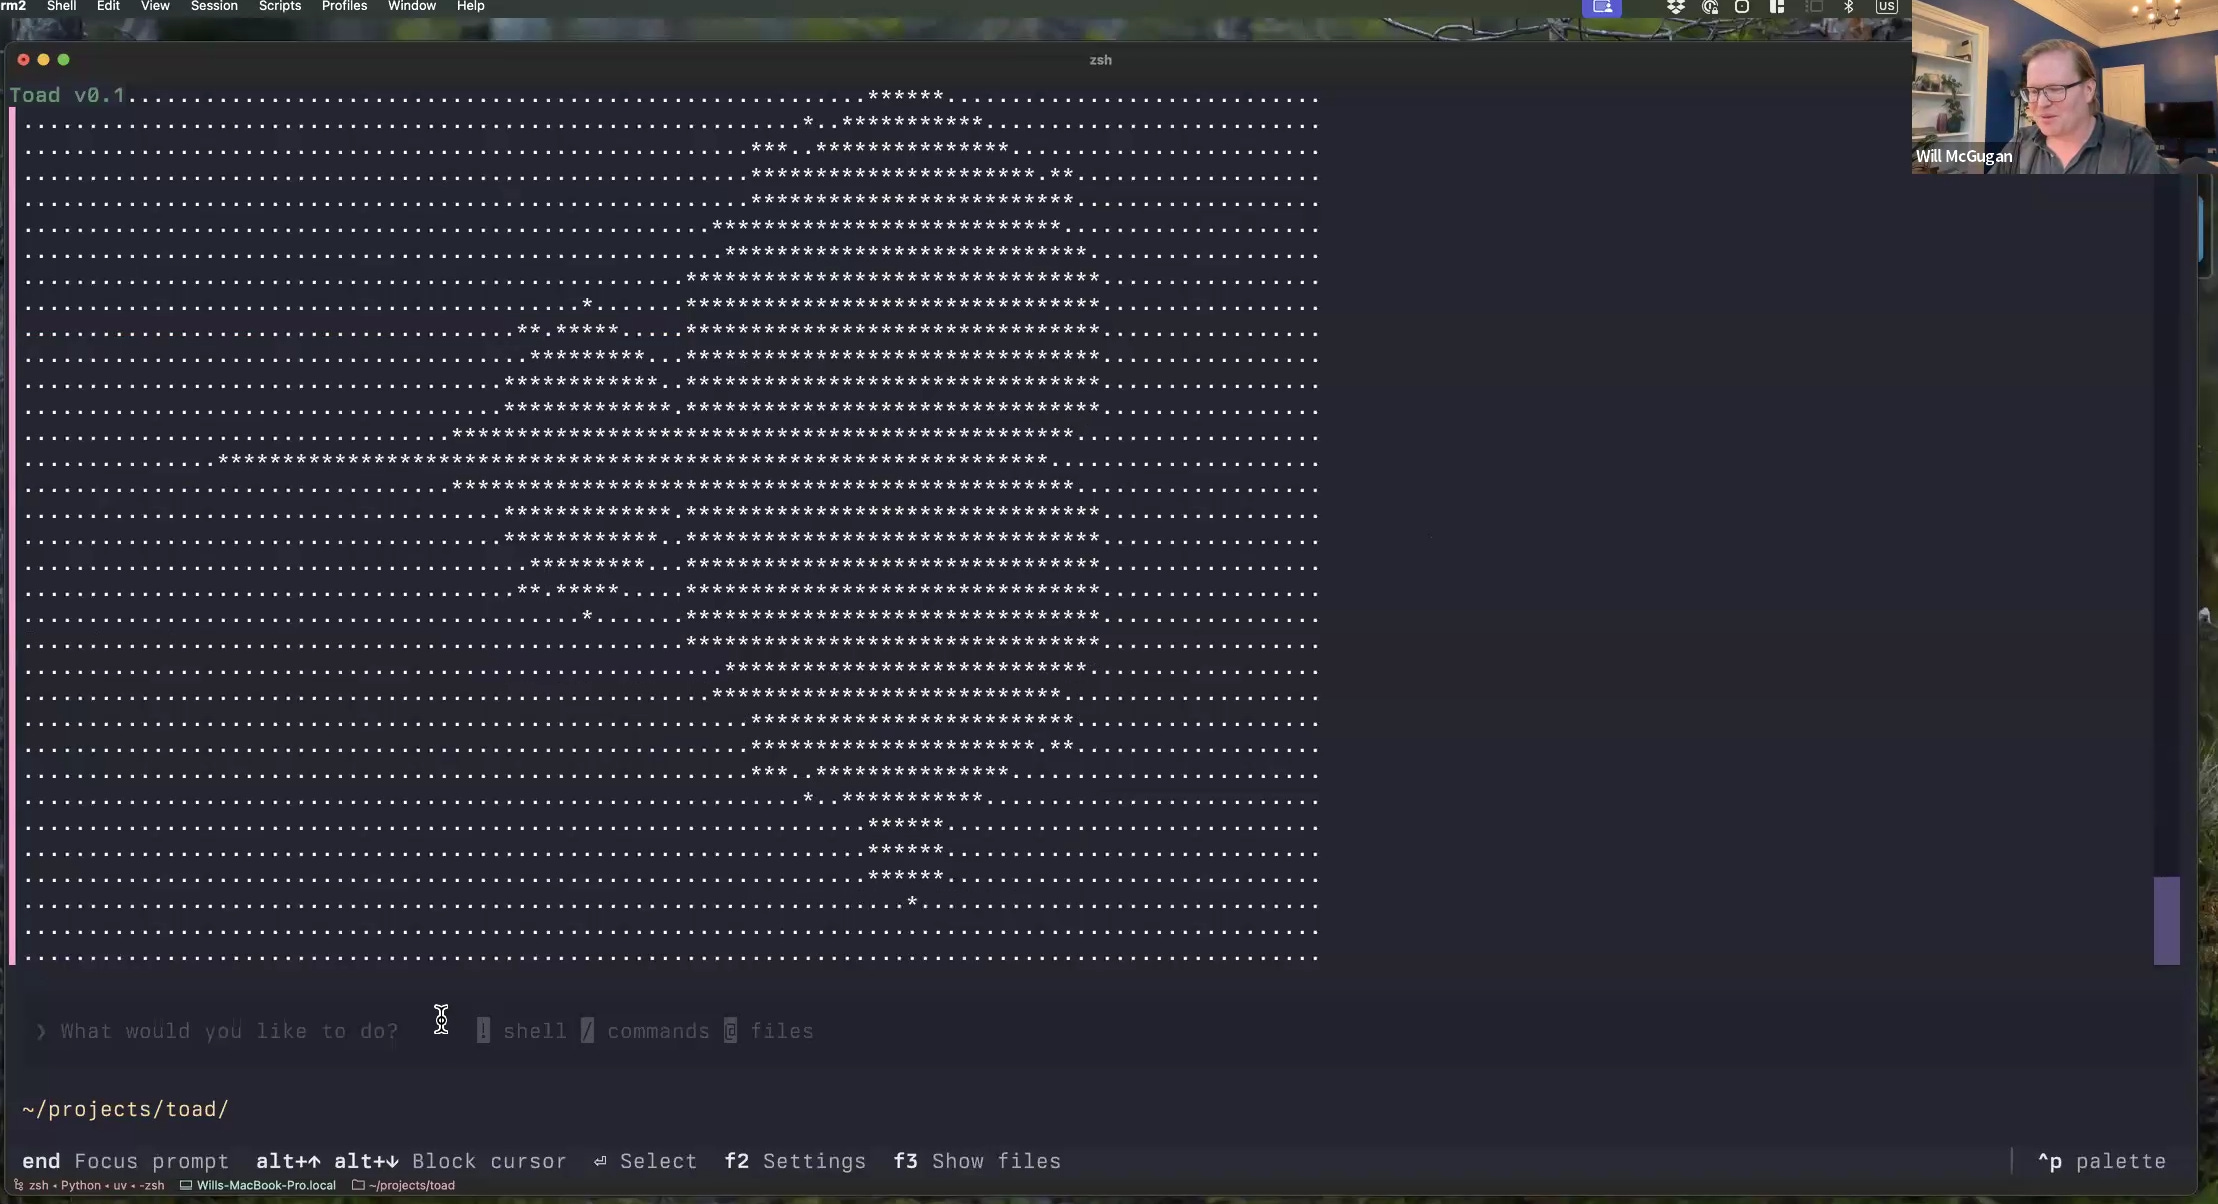
Task: Click f3 Show files in footer
Action: [977, 1161]
